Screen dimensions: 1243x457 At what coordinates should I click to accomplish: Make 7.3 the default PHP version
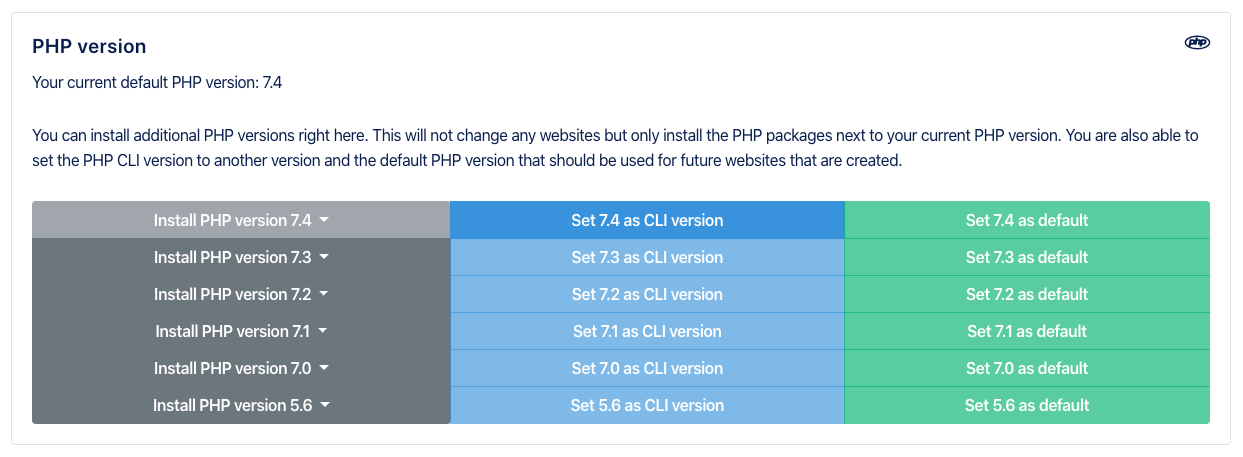1027,257
